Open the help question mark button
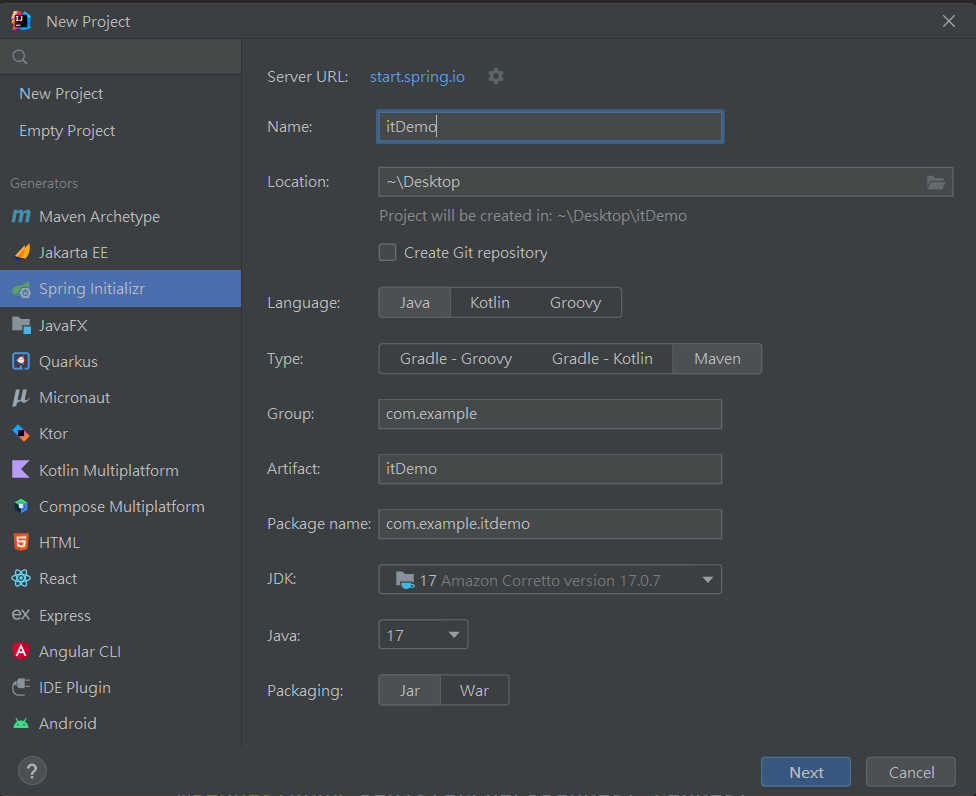976x796 pixels. point(32,771)
